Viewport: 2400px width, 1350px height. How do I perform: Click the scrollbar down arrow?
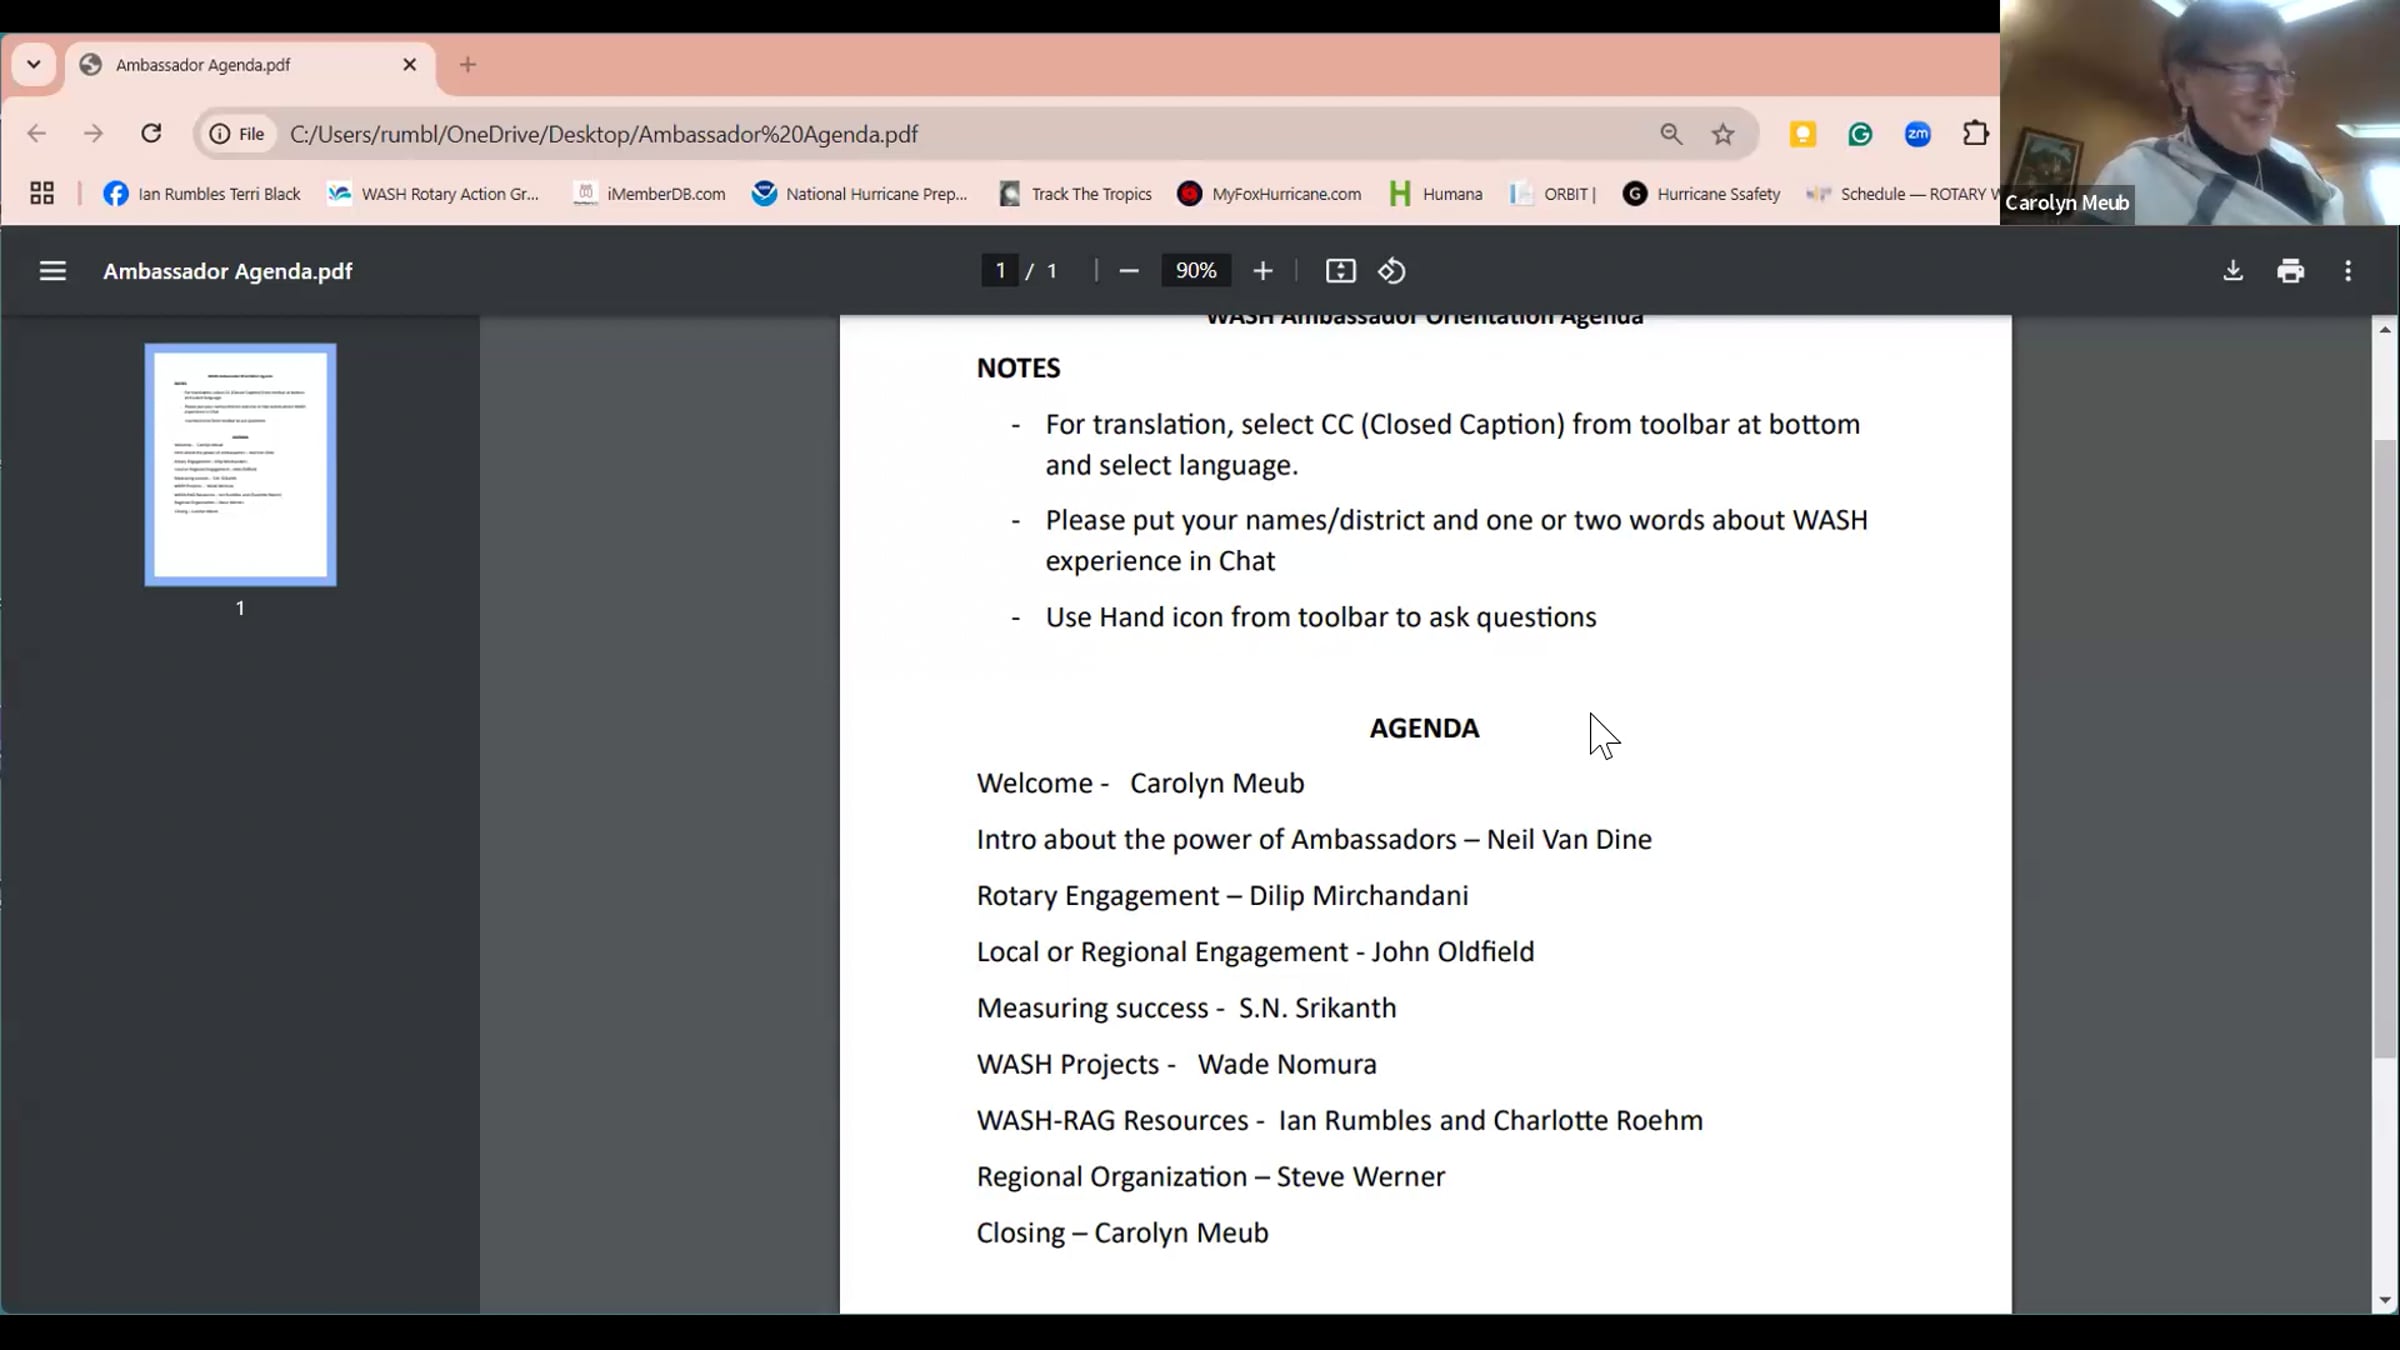pyautogui.click(x=2385, y=1301)
